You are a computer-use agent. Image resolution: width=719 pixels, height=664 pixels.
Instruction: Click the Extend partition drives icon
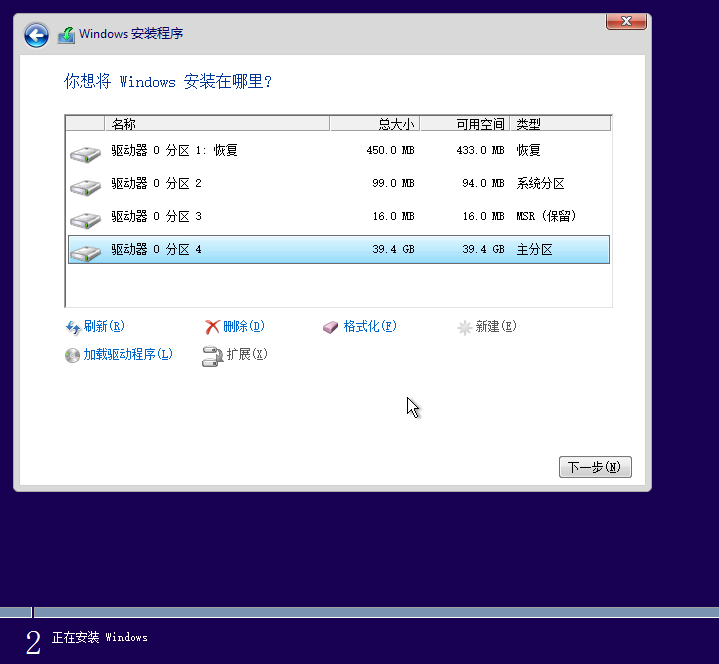[x=212, y=356]
